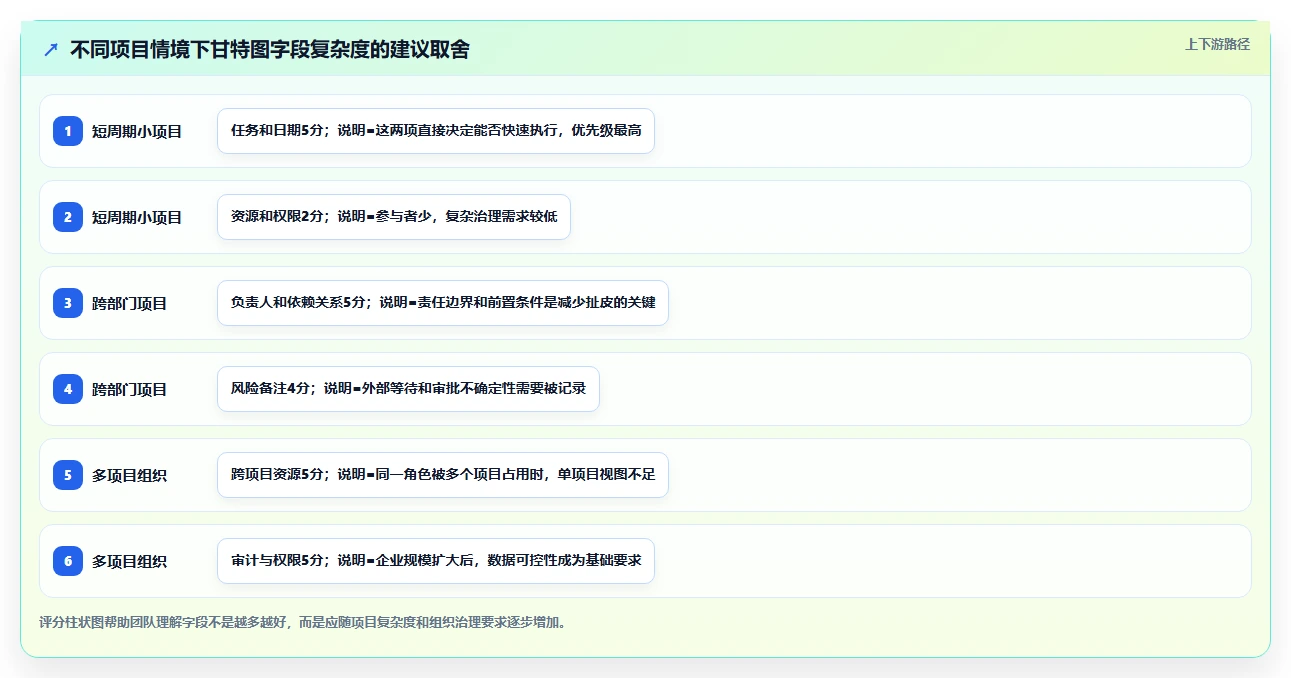Select number badge 6
This screenshot has height=678, width=1291.
(68, 561)
